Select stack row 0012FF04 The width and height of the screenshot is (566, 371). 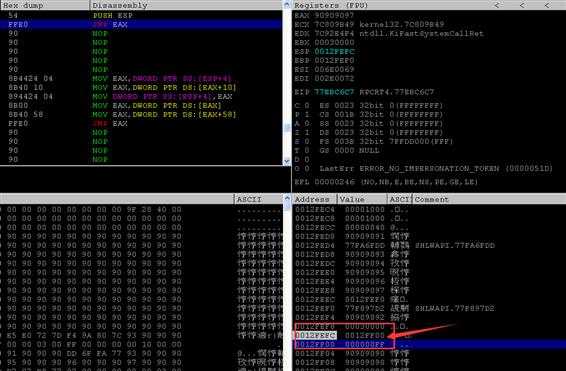(x=430, y=354)
